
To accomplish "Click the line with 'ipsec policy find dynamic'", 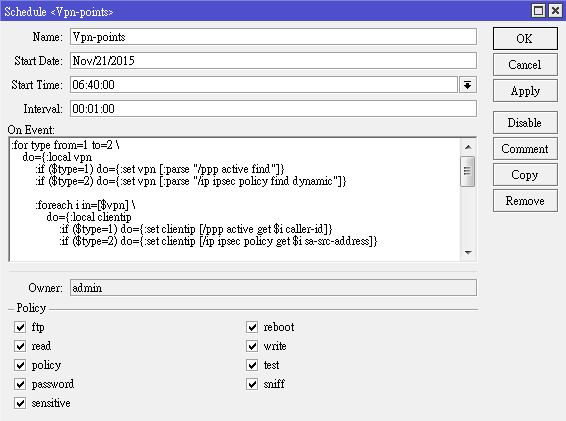I will click(191, 181).
